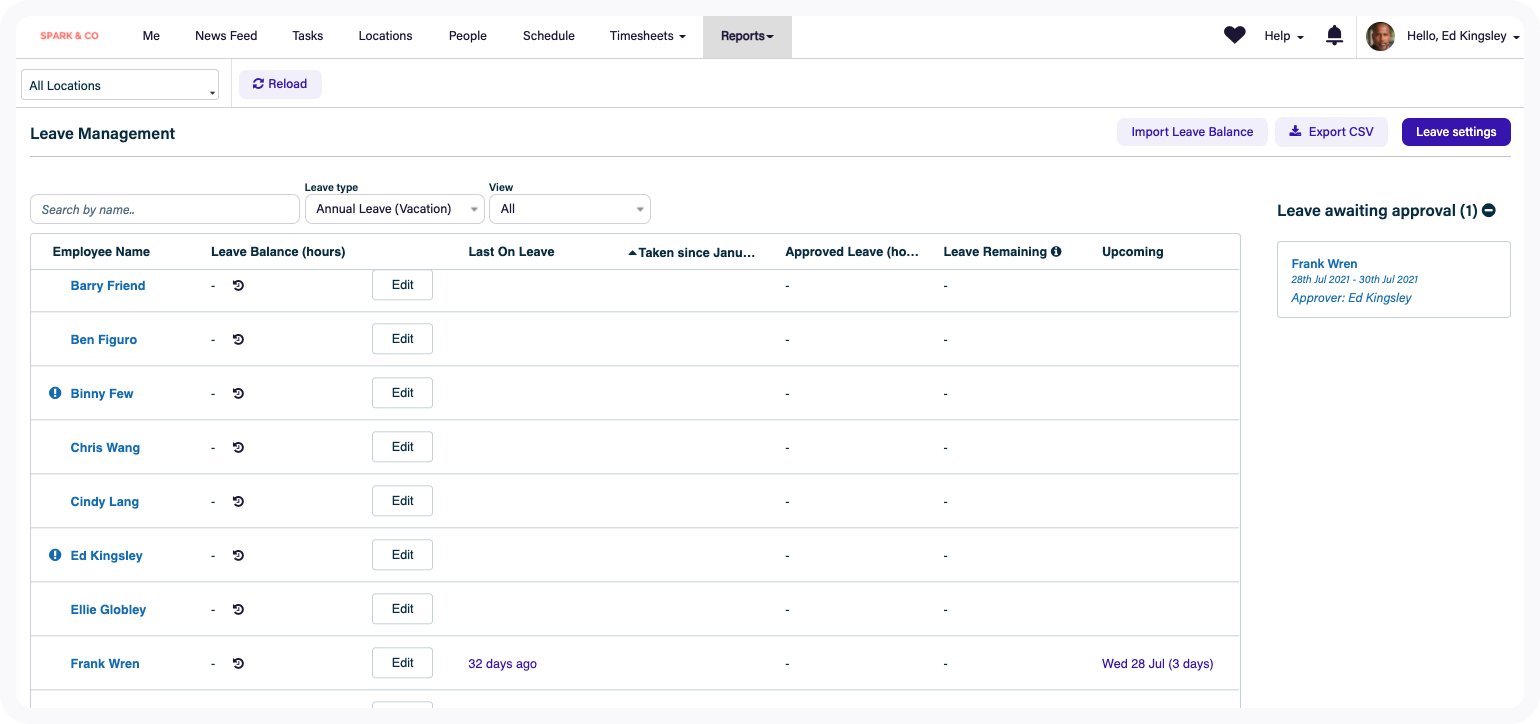This screenshot has width=1540, height=724.
Task: Edit Chris Wang's leave balance
Action: [x=402, y=447]
